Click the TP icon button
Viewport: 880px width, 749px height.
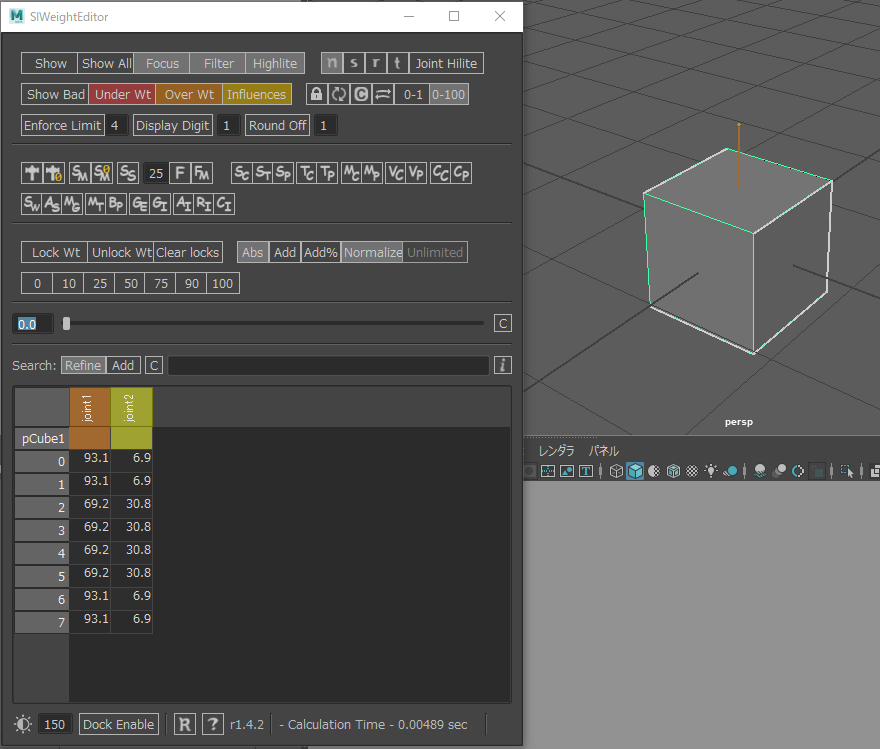[328, 173]
